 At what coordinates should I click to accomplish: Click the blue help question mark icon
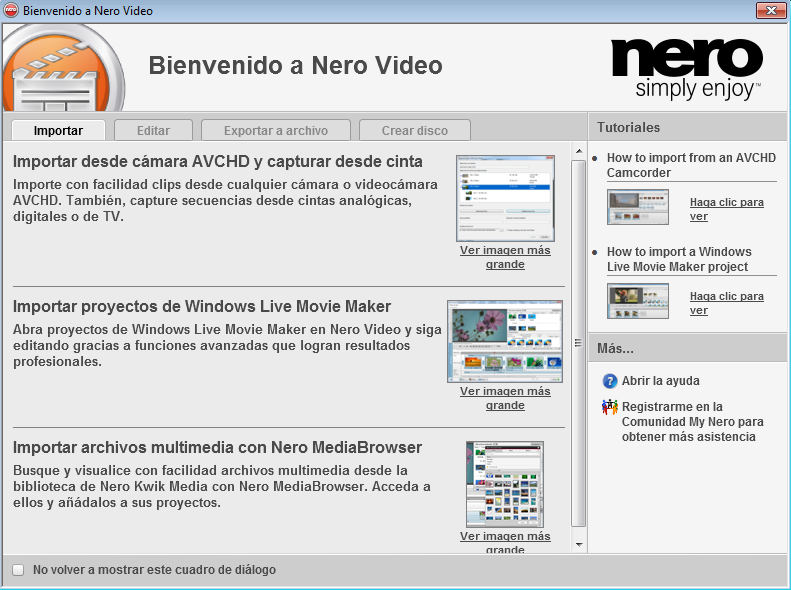[610, 381]
